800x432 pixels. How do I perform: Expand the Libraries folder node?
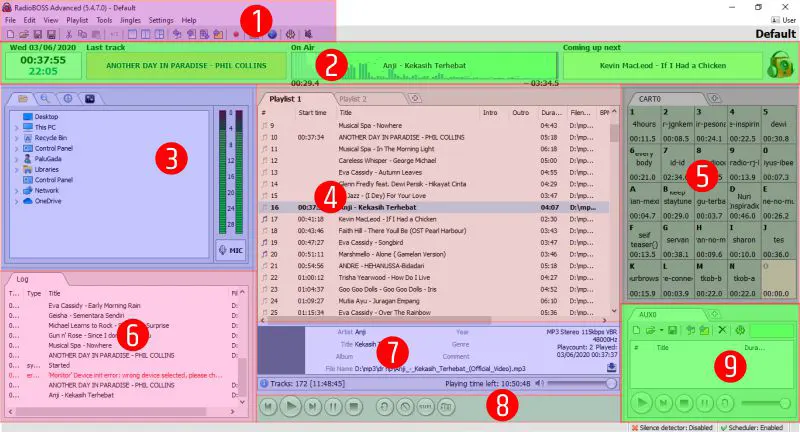(15, 170)
